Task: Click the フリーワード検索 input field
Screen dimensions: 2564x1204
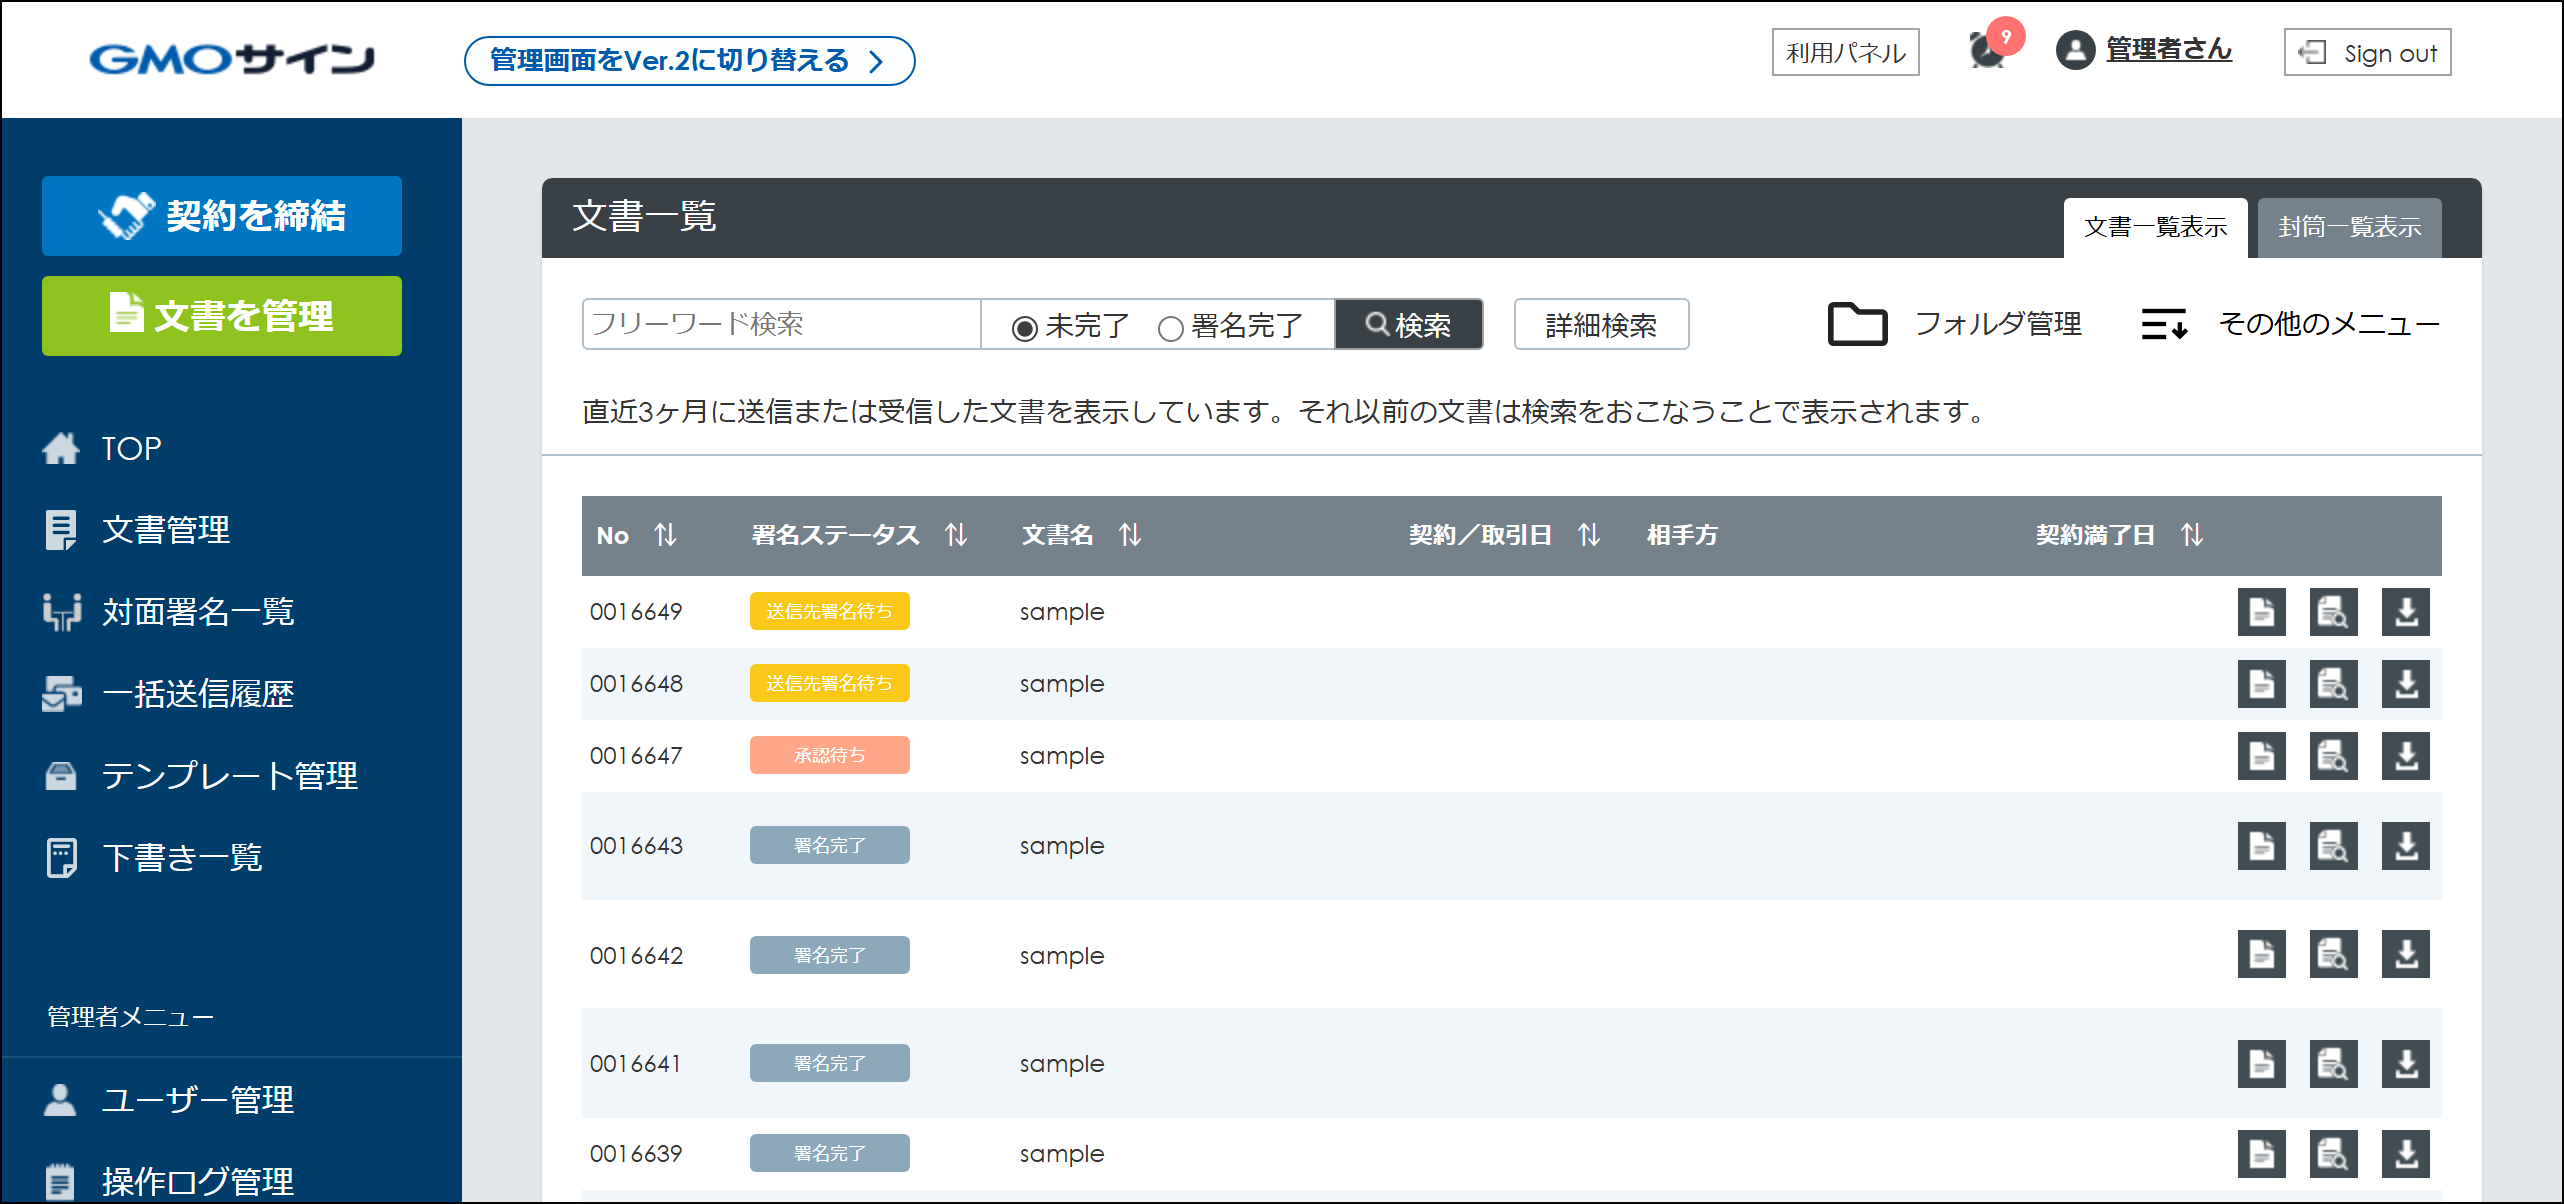Action: point(780,325)
